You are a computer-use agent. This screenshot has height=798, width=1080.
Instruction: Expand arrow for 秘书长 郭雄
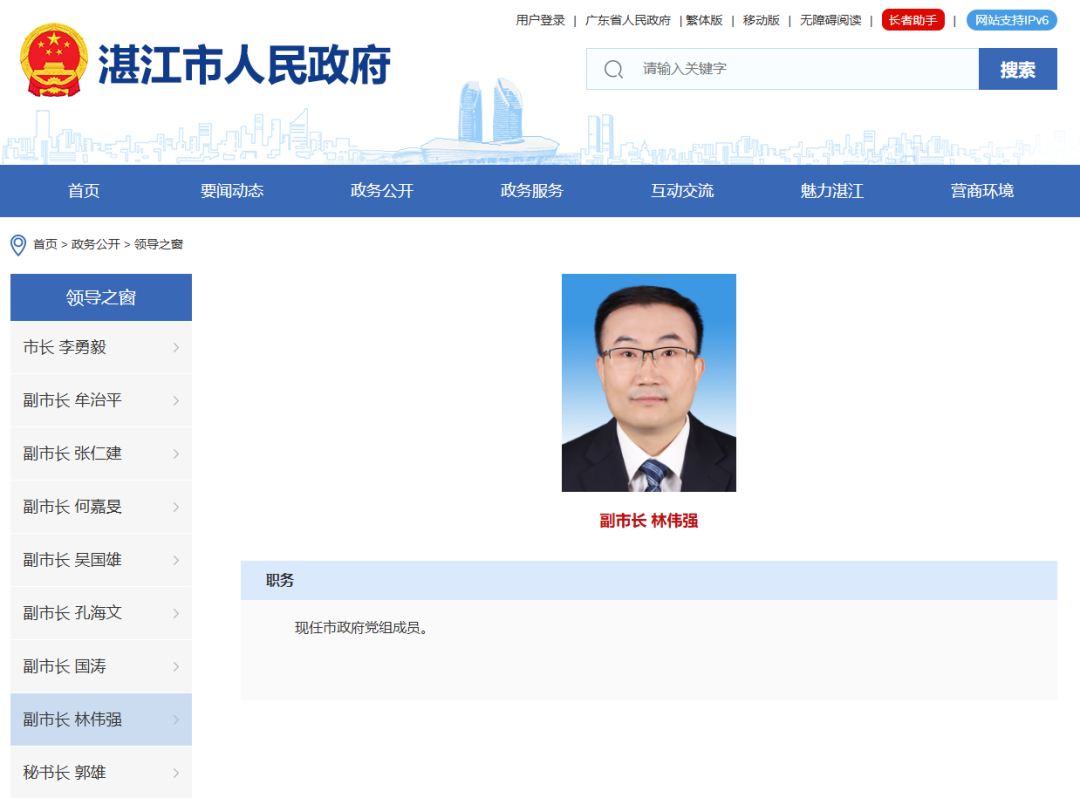[176, 773]
